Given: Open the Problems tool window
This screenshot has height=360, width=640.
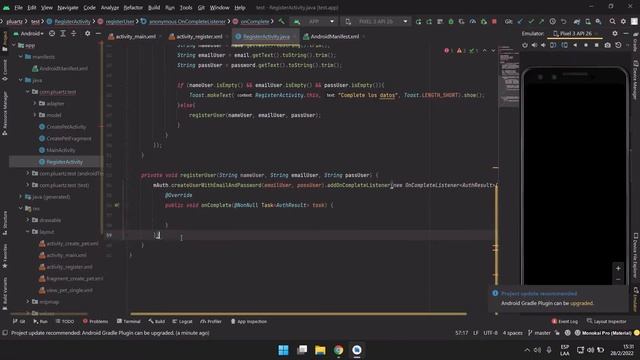Looking at the screenshot, I should tap(96, 322).
